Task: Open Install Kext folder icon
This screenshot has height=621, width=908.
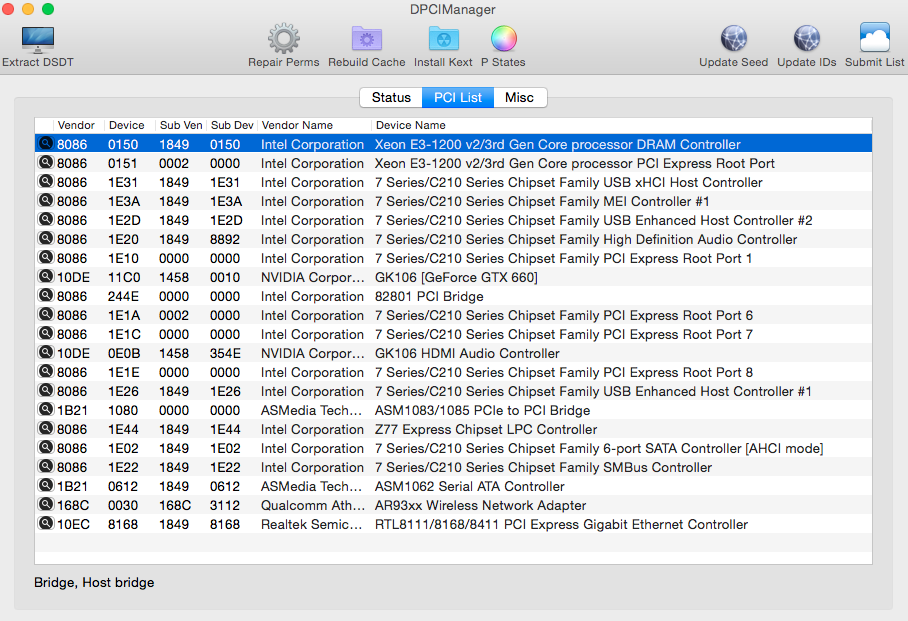Action: click(x=443, y=39)
